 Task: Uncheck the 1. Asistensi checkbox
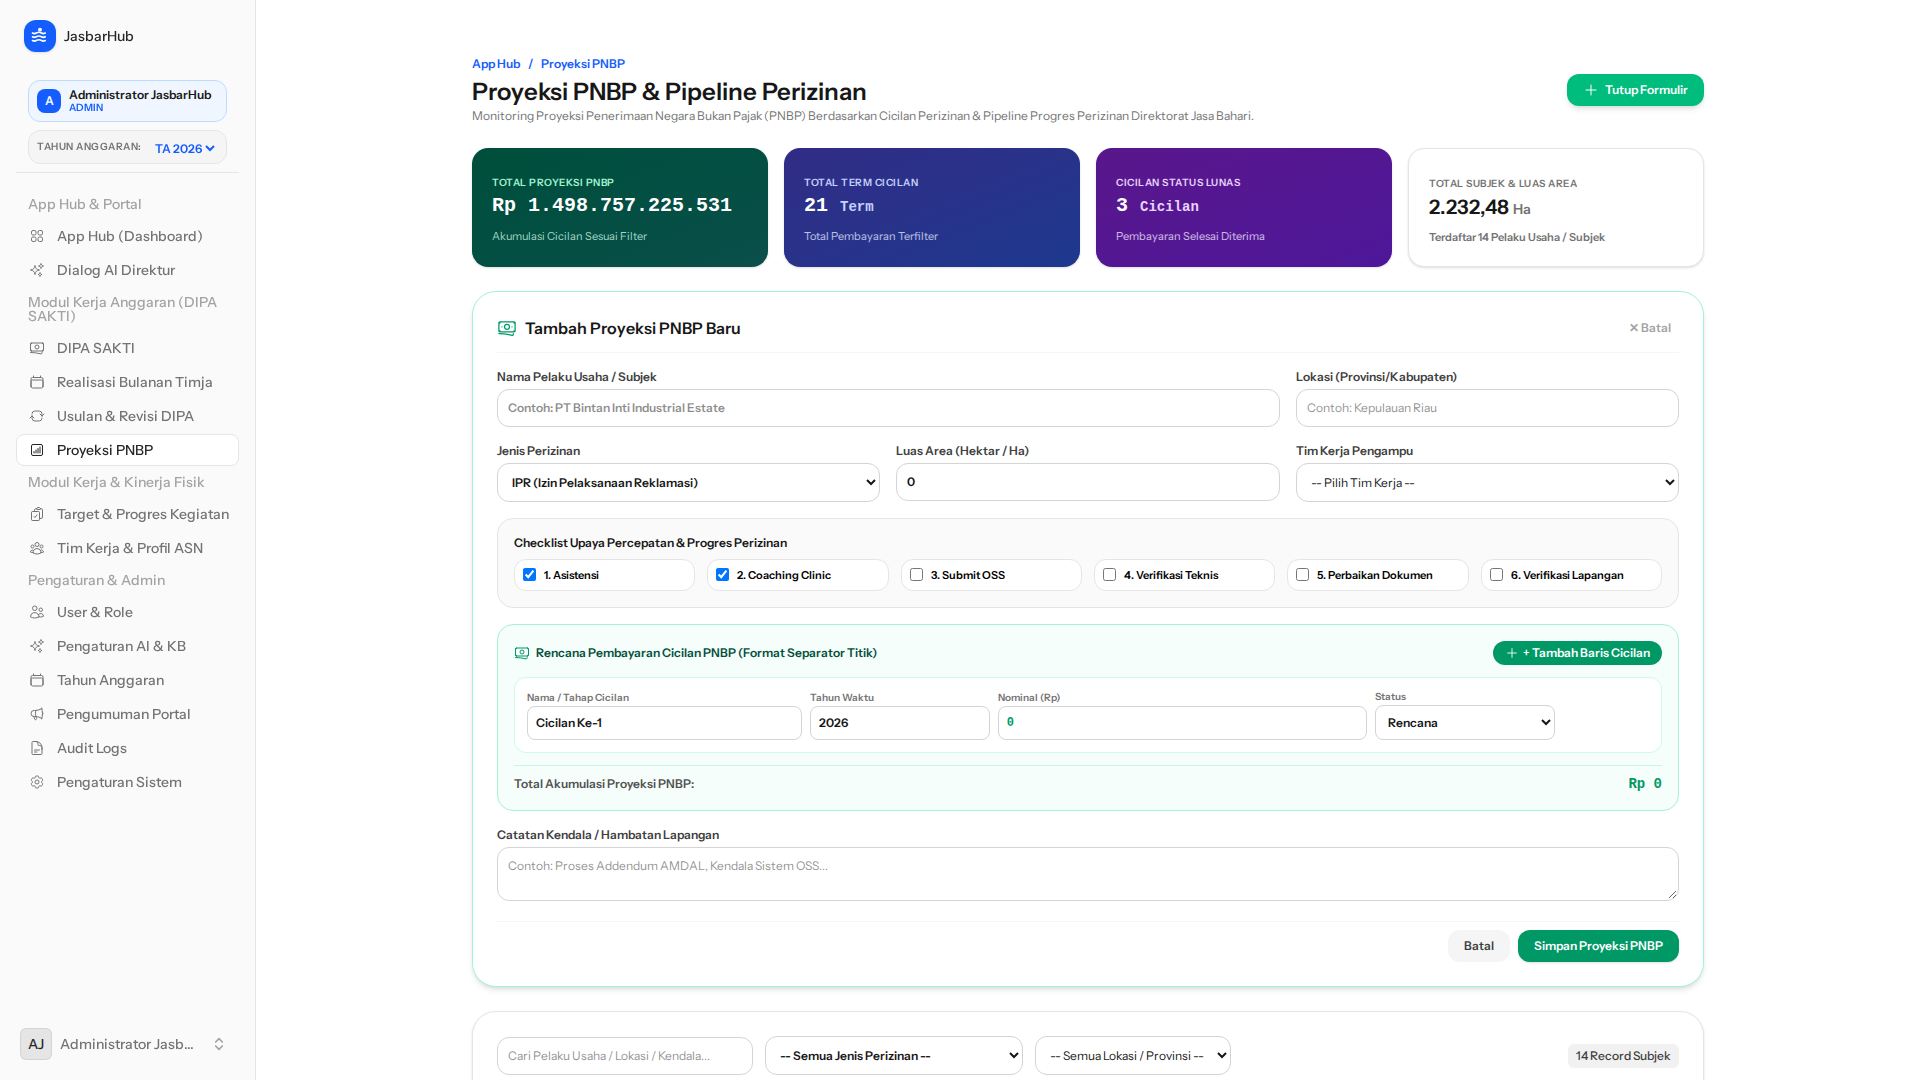[x=530, y=575]
